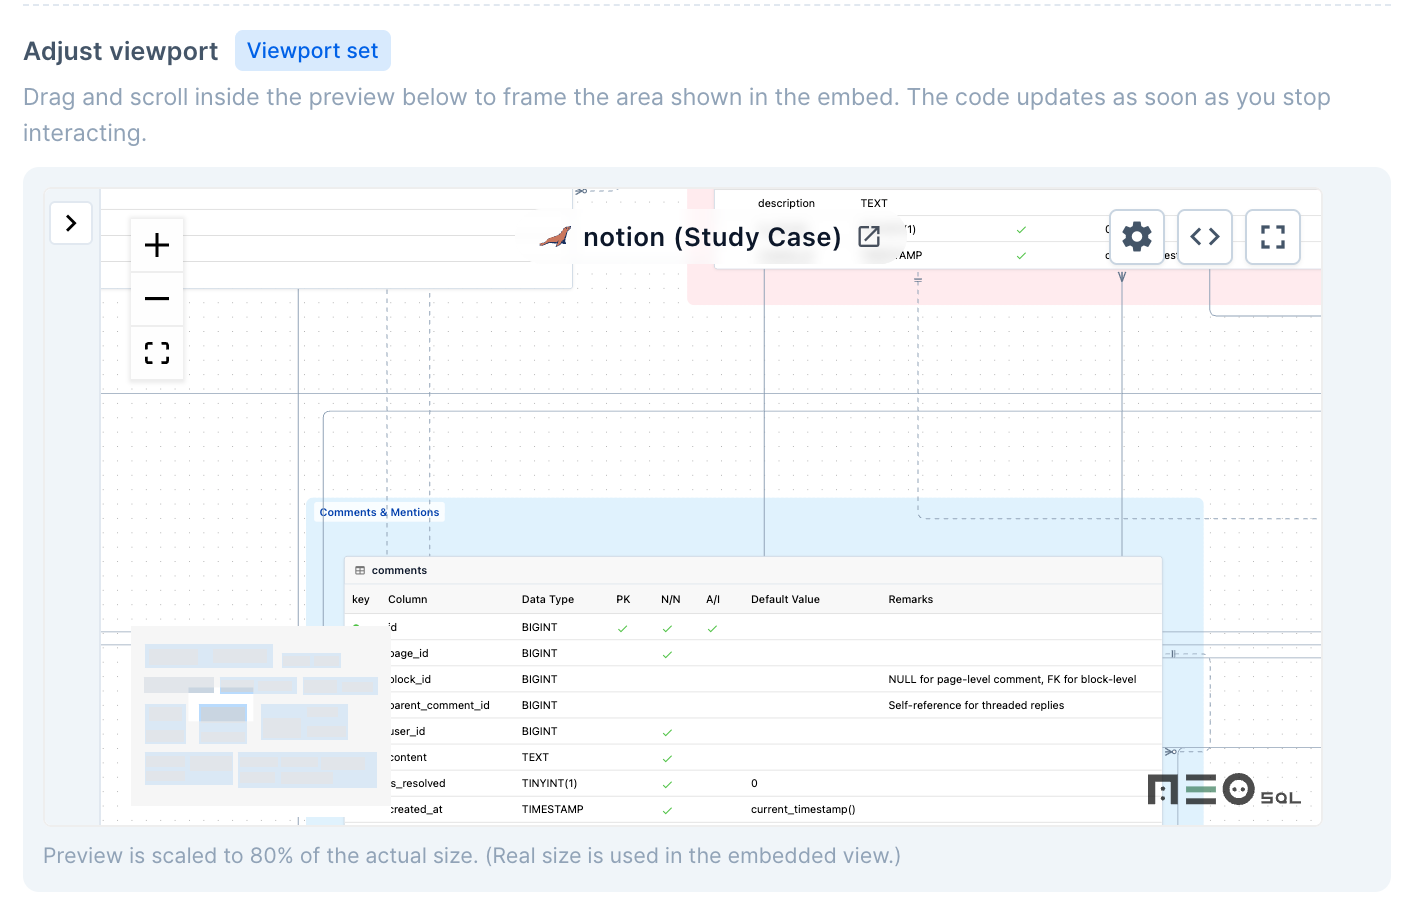
Task: Select the Data Type column header
Action: [548, 599]
